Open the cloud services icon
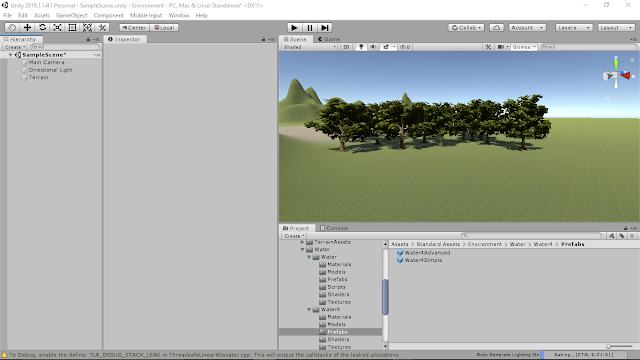This screenshot has width=640, height=360. point(496,28)
